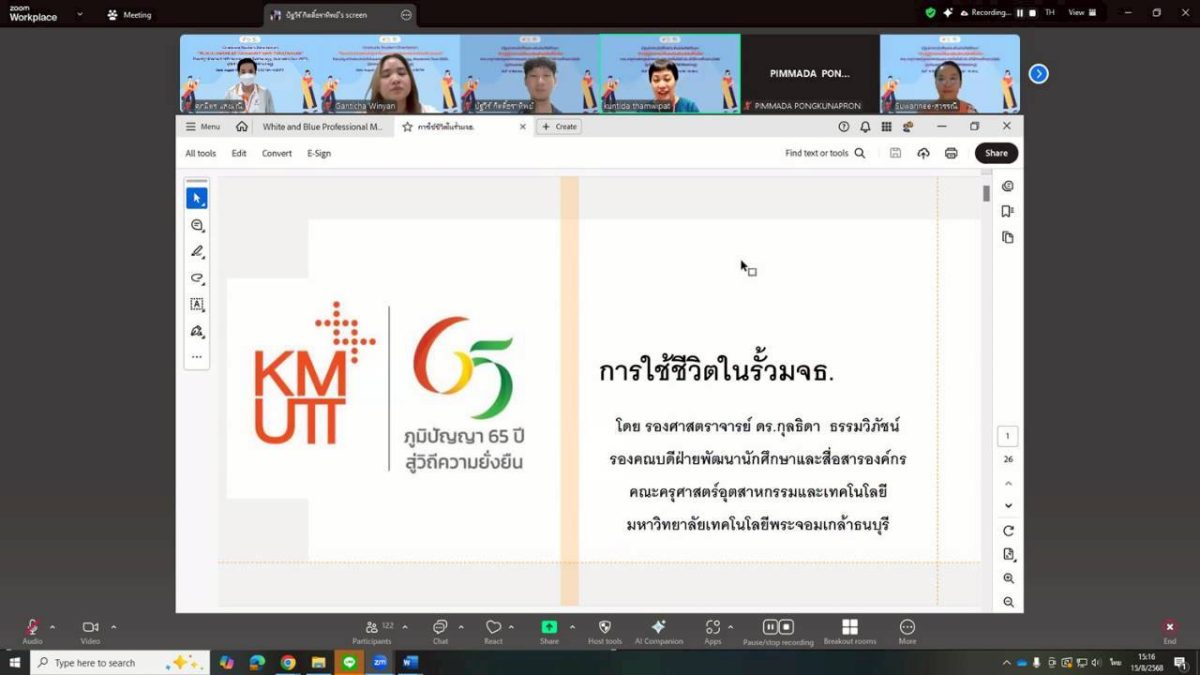Open the Chat panel

coord(440,627)
